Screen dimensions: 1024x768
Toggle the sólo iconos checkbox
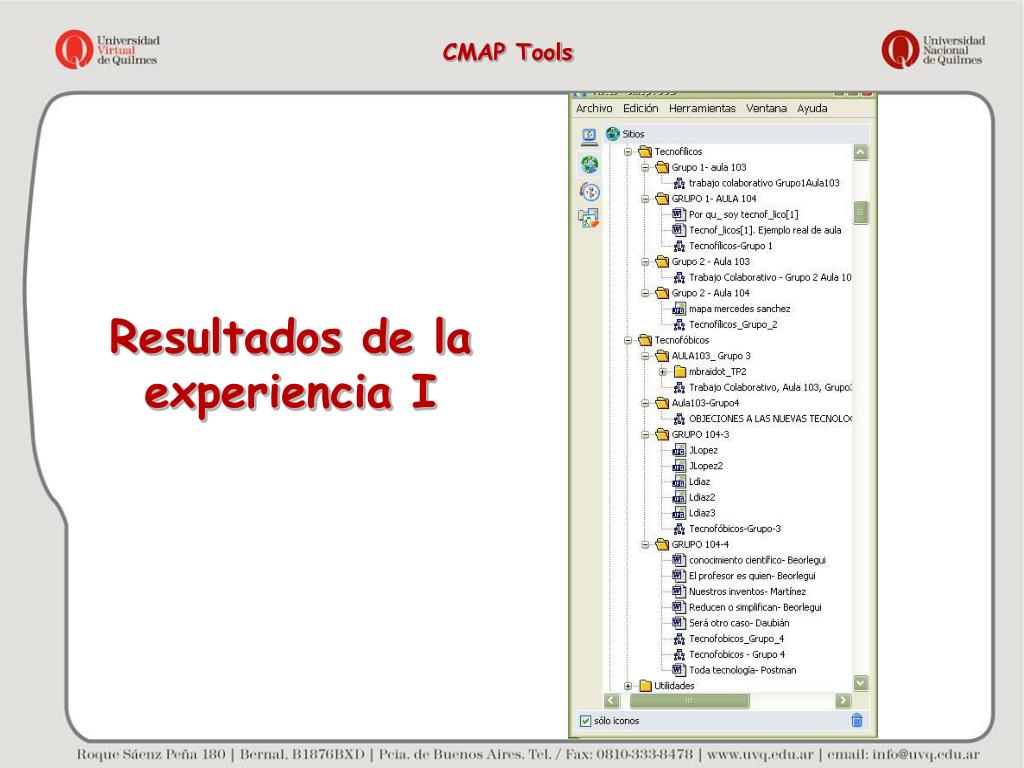tap(586, 721)
